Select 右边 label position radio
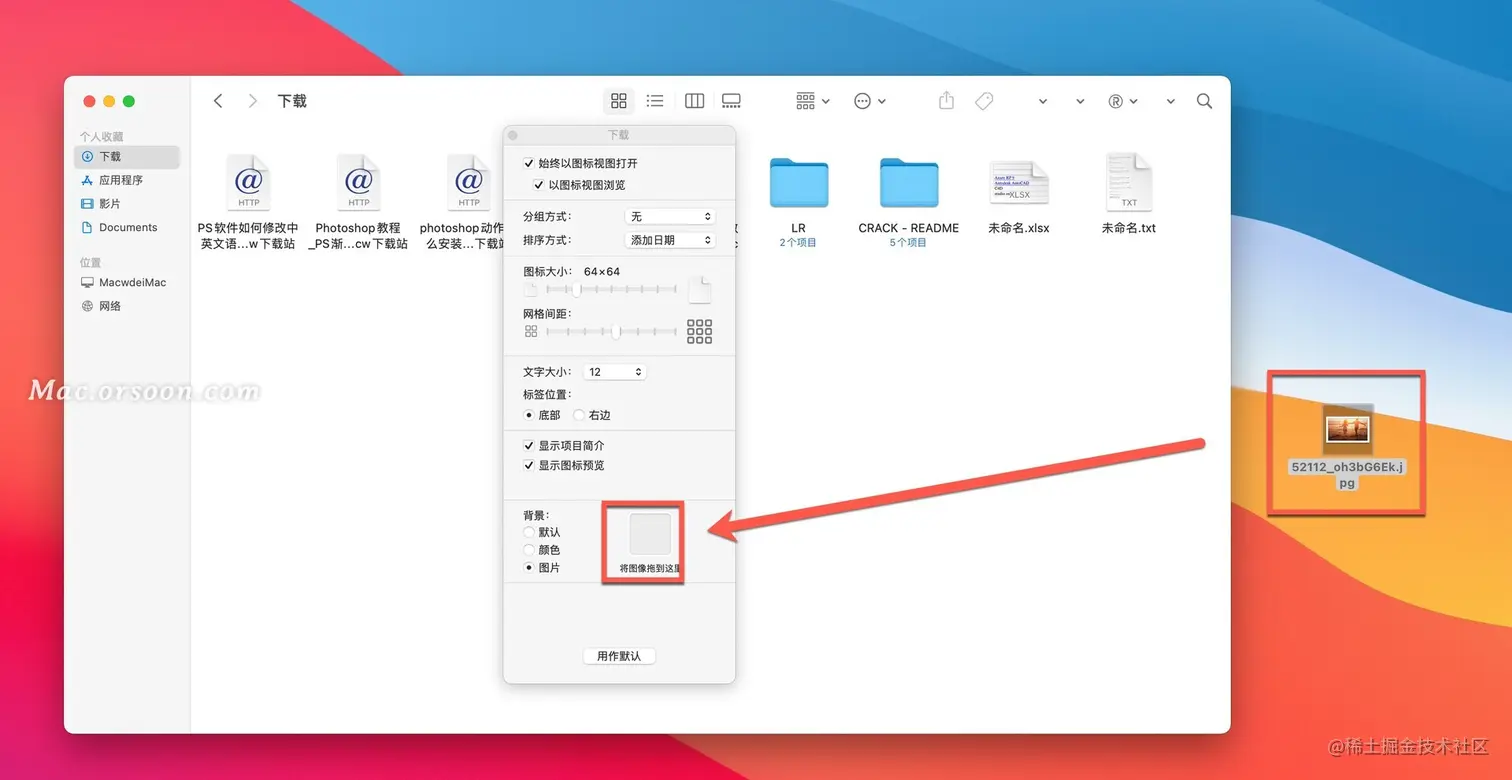Image resolution: width=1512 pixels, height=780 pixels. 579,415
